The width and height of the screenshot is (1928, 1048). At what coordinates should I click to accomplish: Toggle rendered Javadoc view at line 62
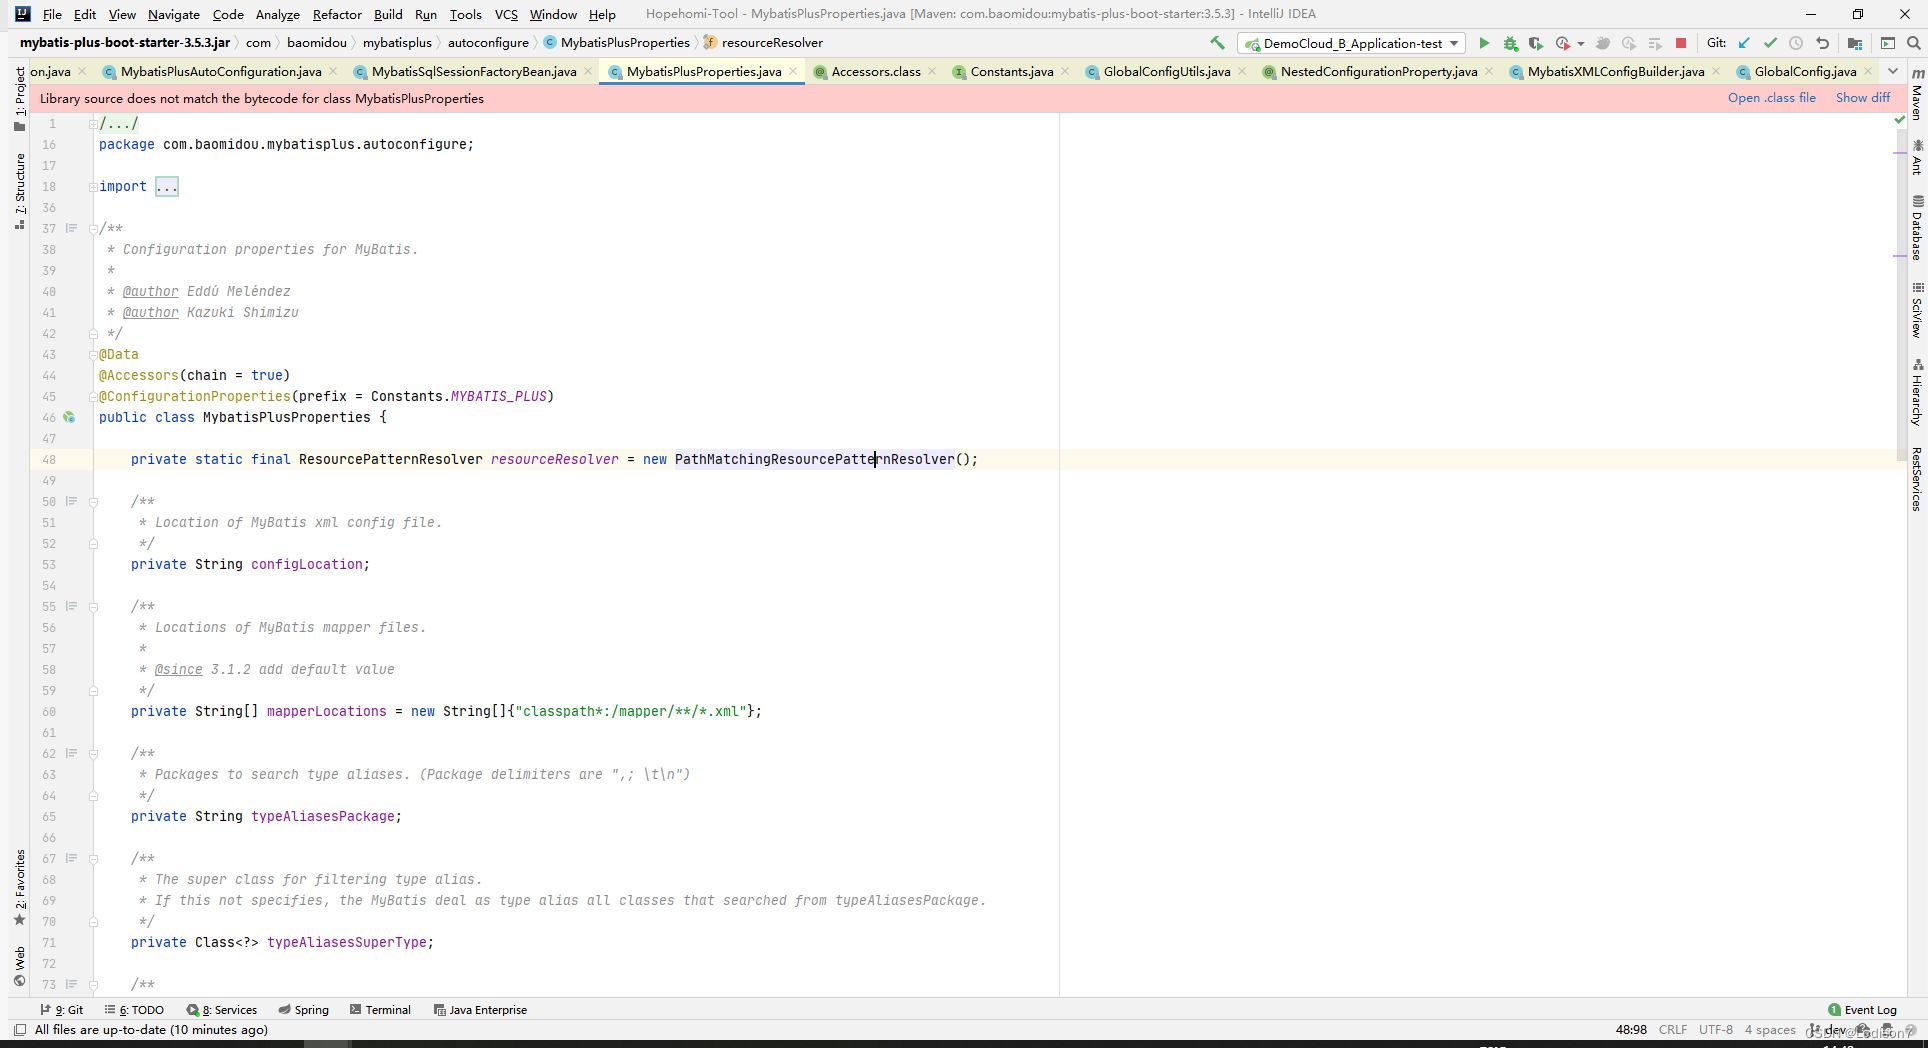click(71, 753)
